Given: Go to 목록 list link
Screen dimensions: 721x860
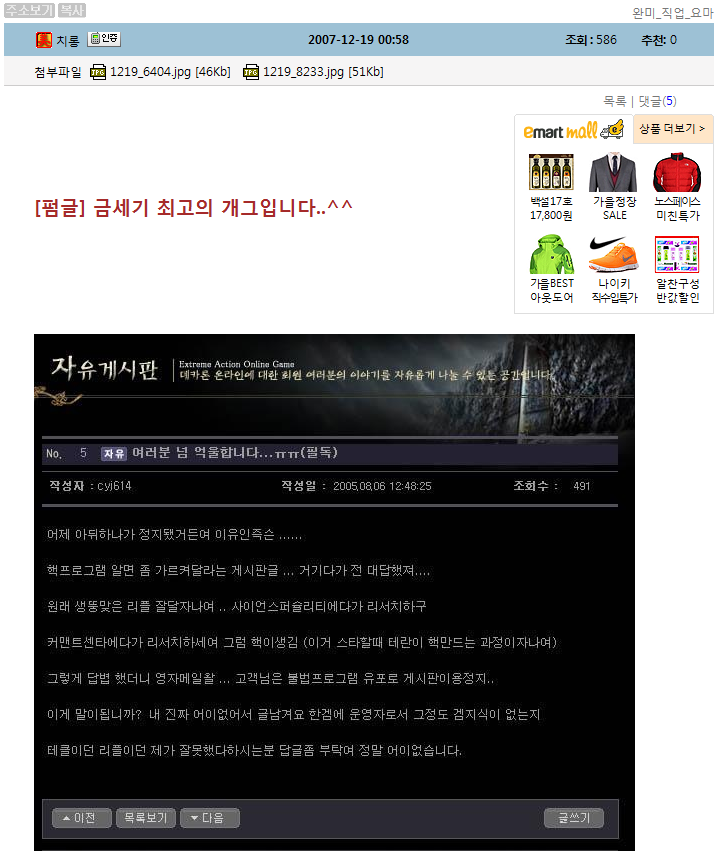Looking at the screenshot, I should pyautogui.click(x=614, y=101).
